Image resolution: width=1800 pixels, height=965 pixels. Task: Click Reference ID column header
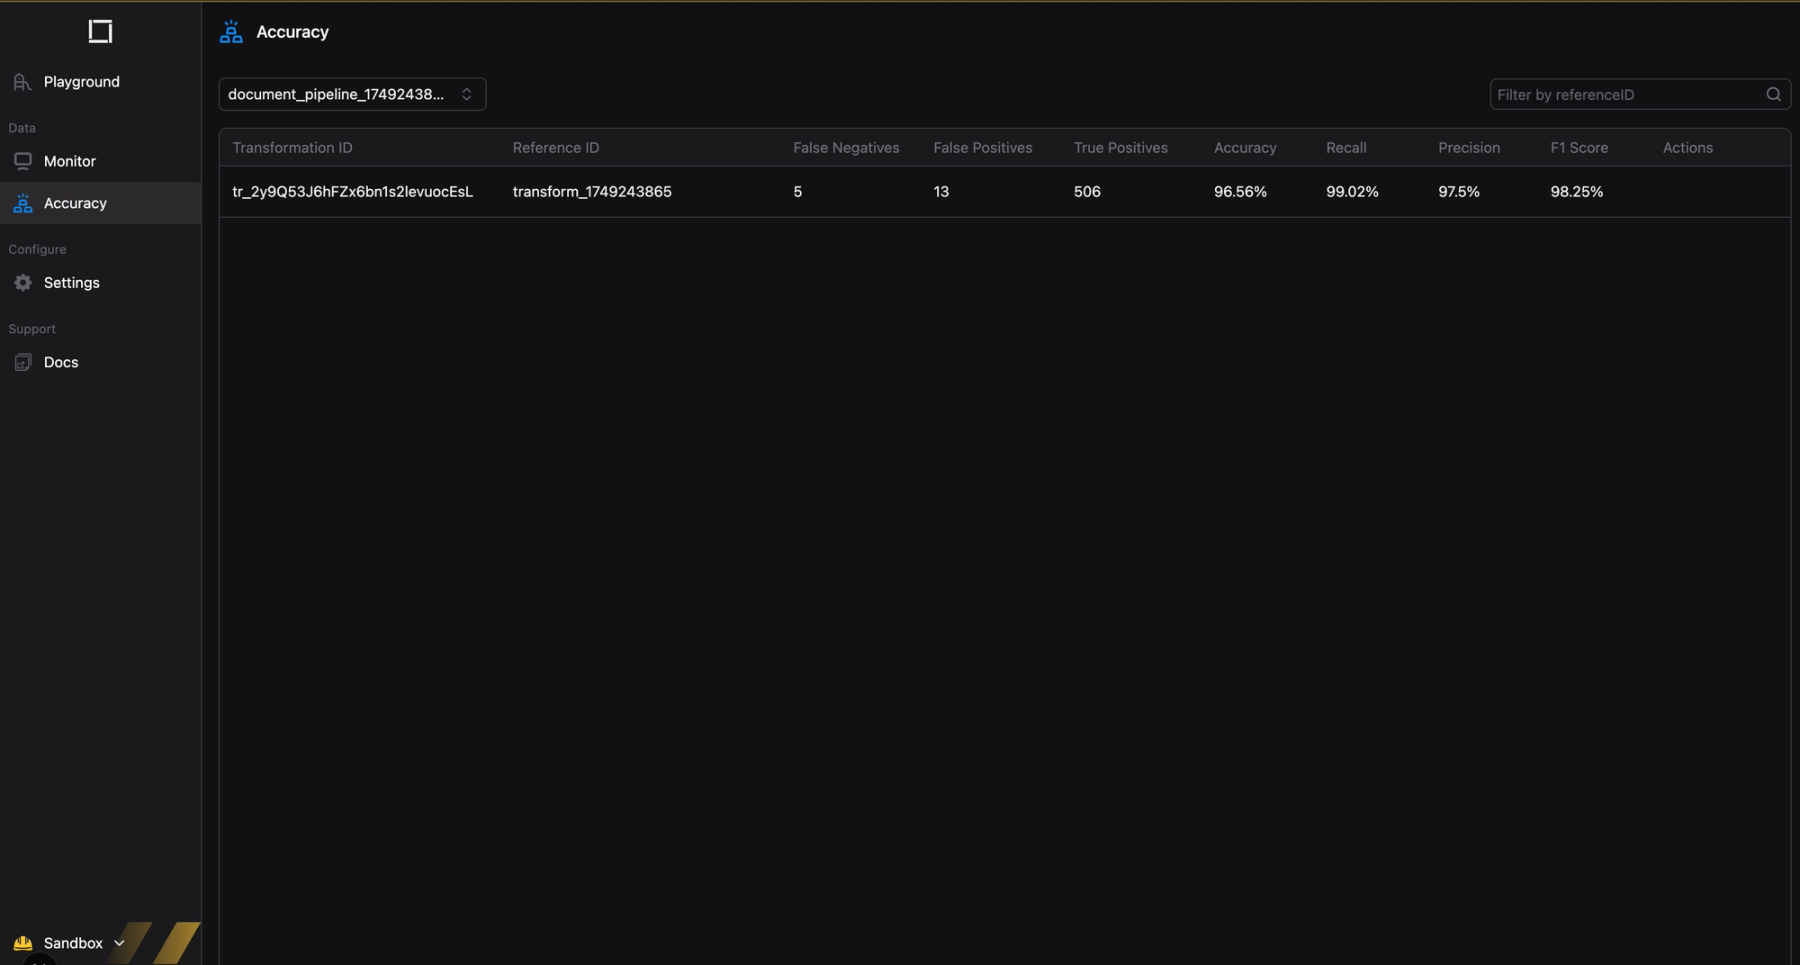tap(556, 148)
